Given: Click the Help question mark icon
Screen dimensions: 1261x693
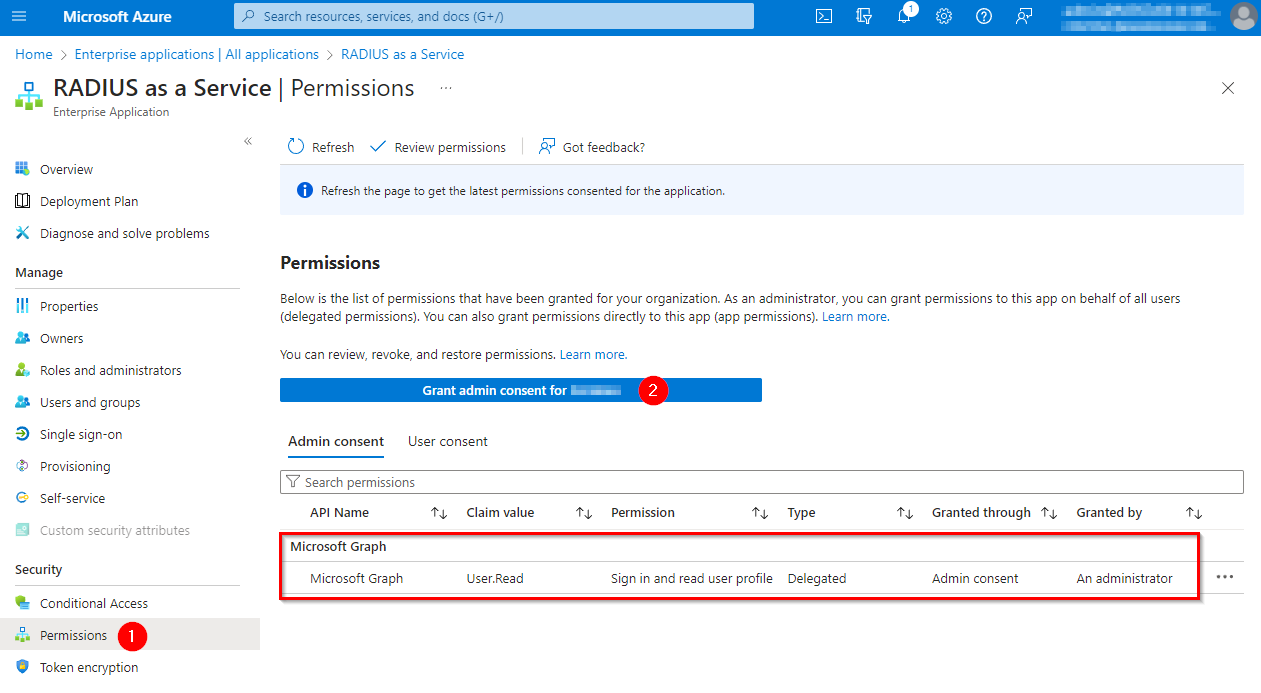Looking at the screenshot, I should click(984, 16).
